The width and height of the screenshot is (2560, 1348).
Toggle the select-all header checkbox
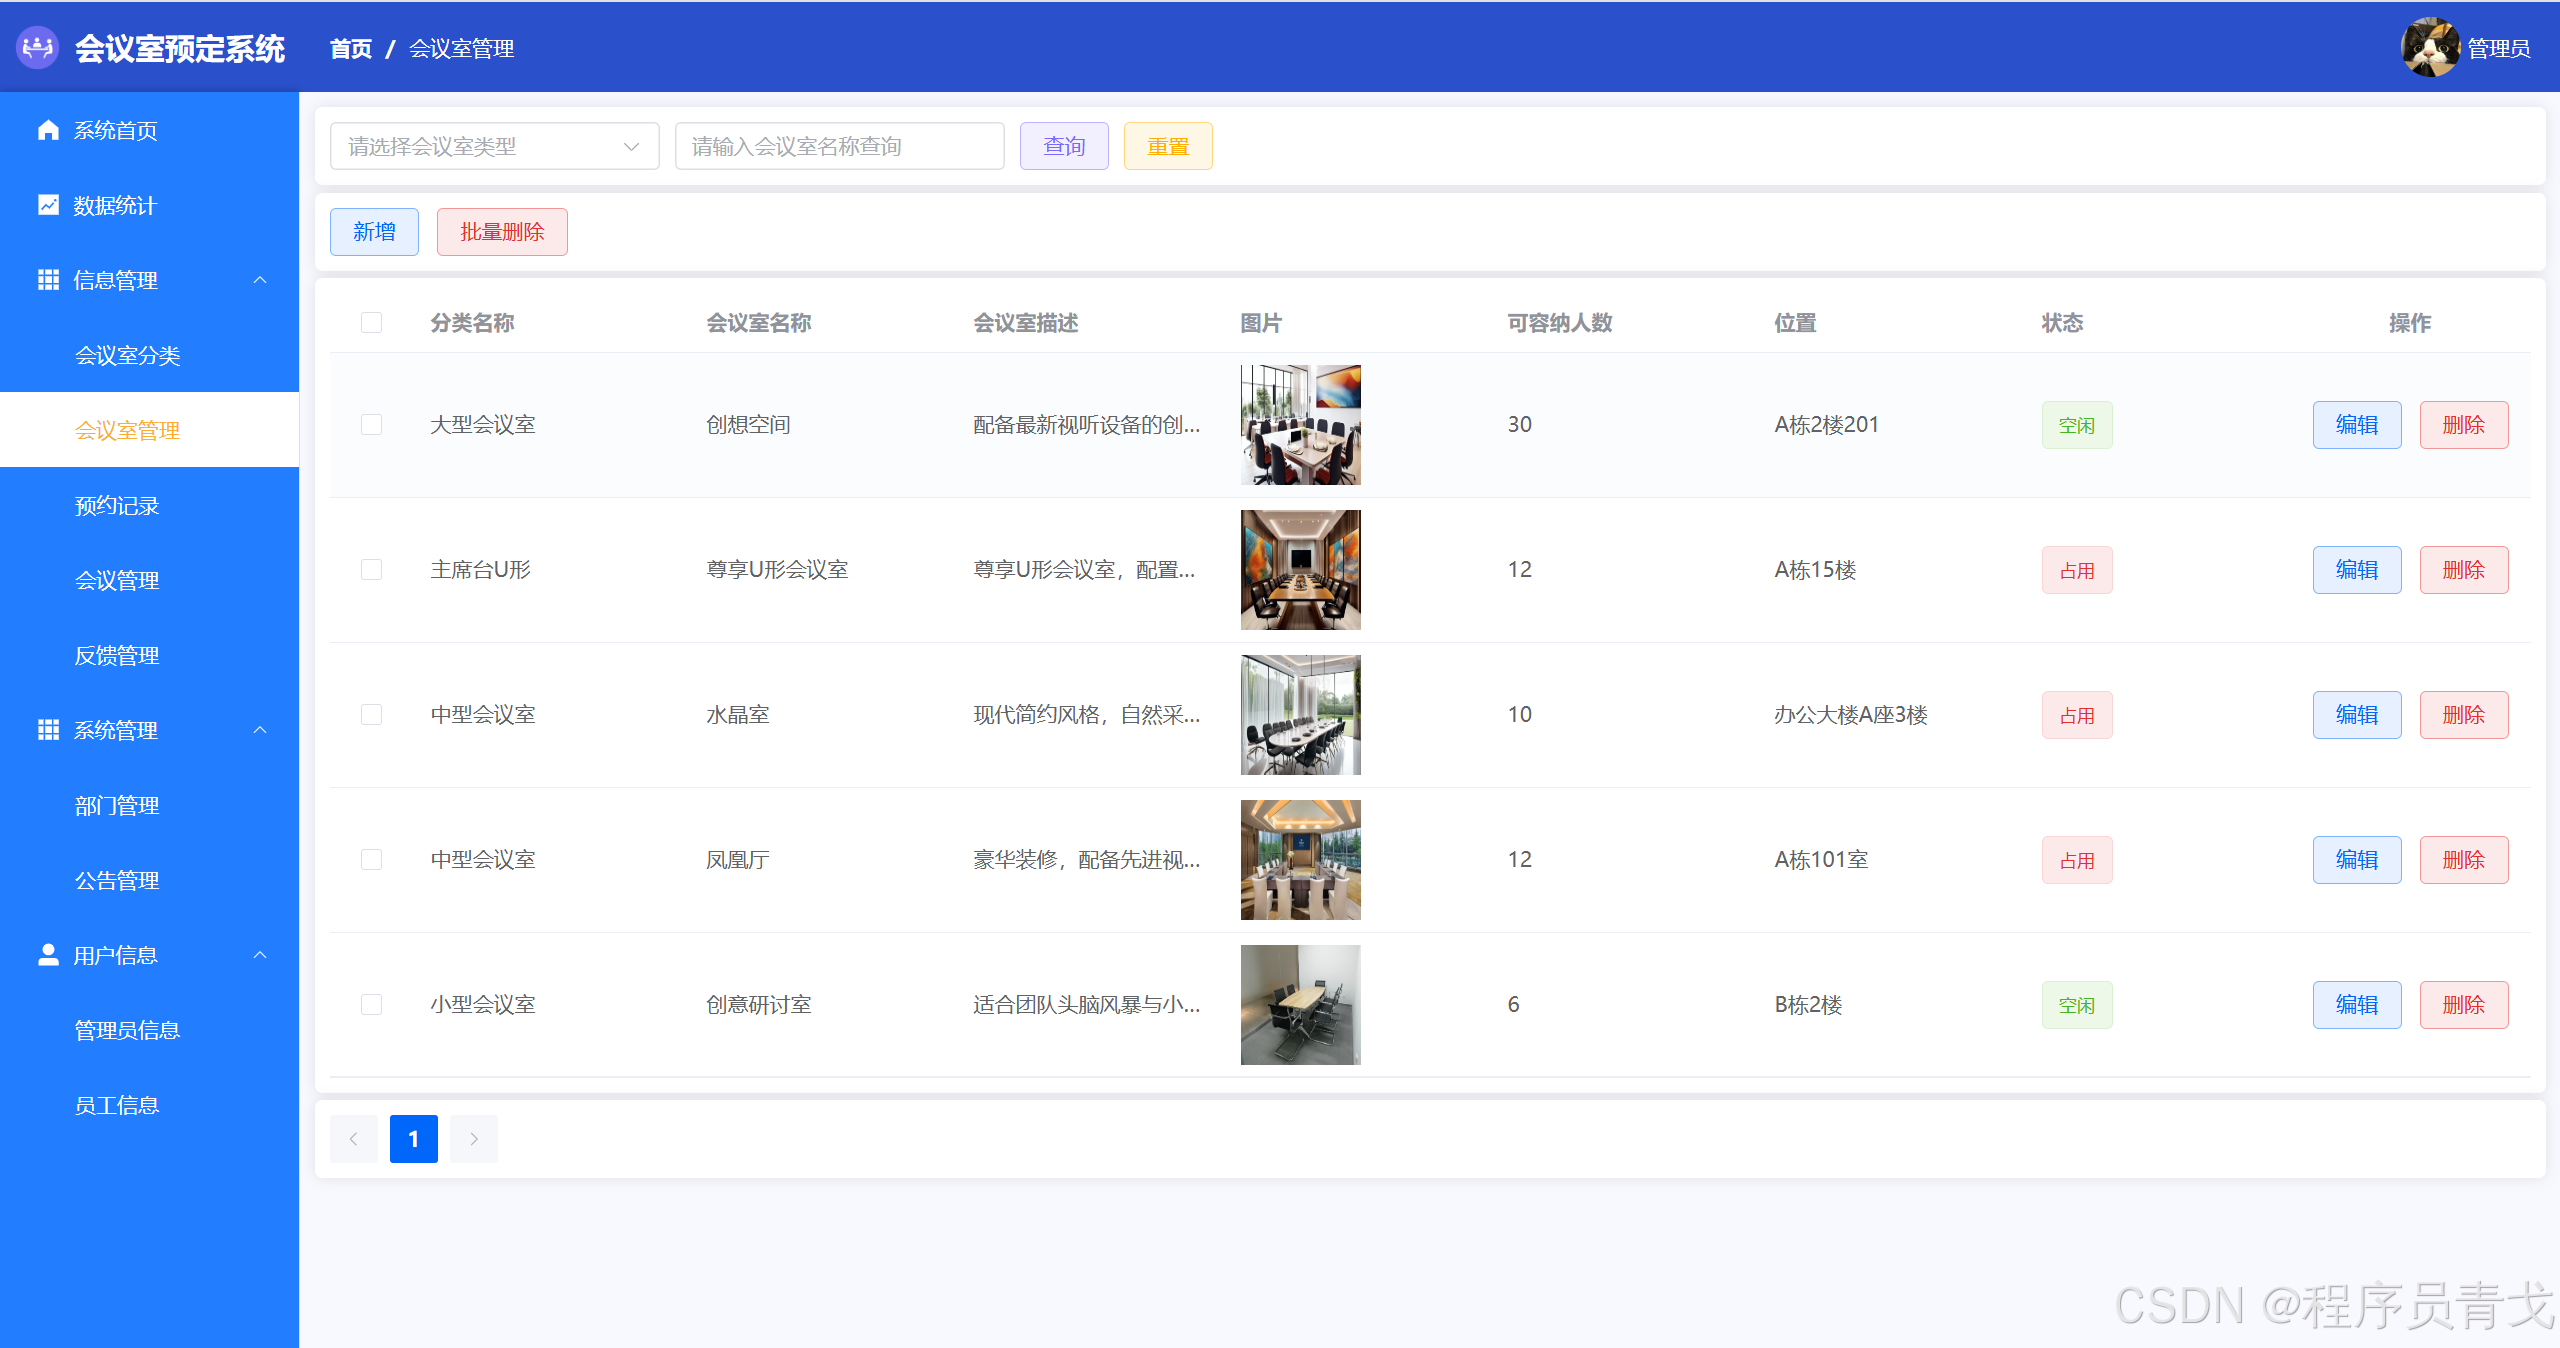click(371, 322)
